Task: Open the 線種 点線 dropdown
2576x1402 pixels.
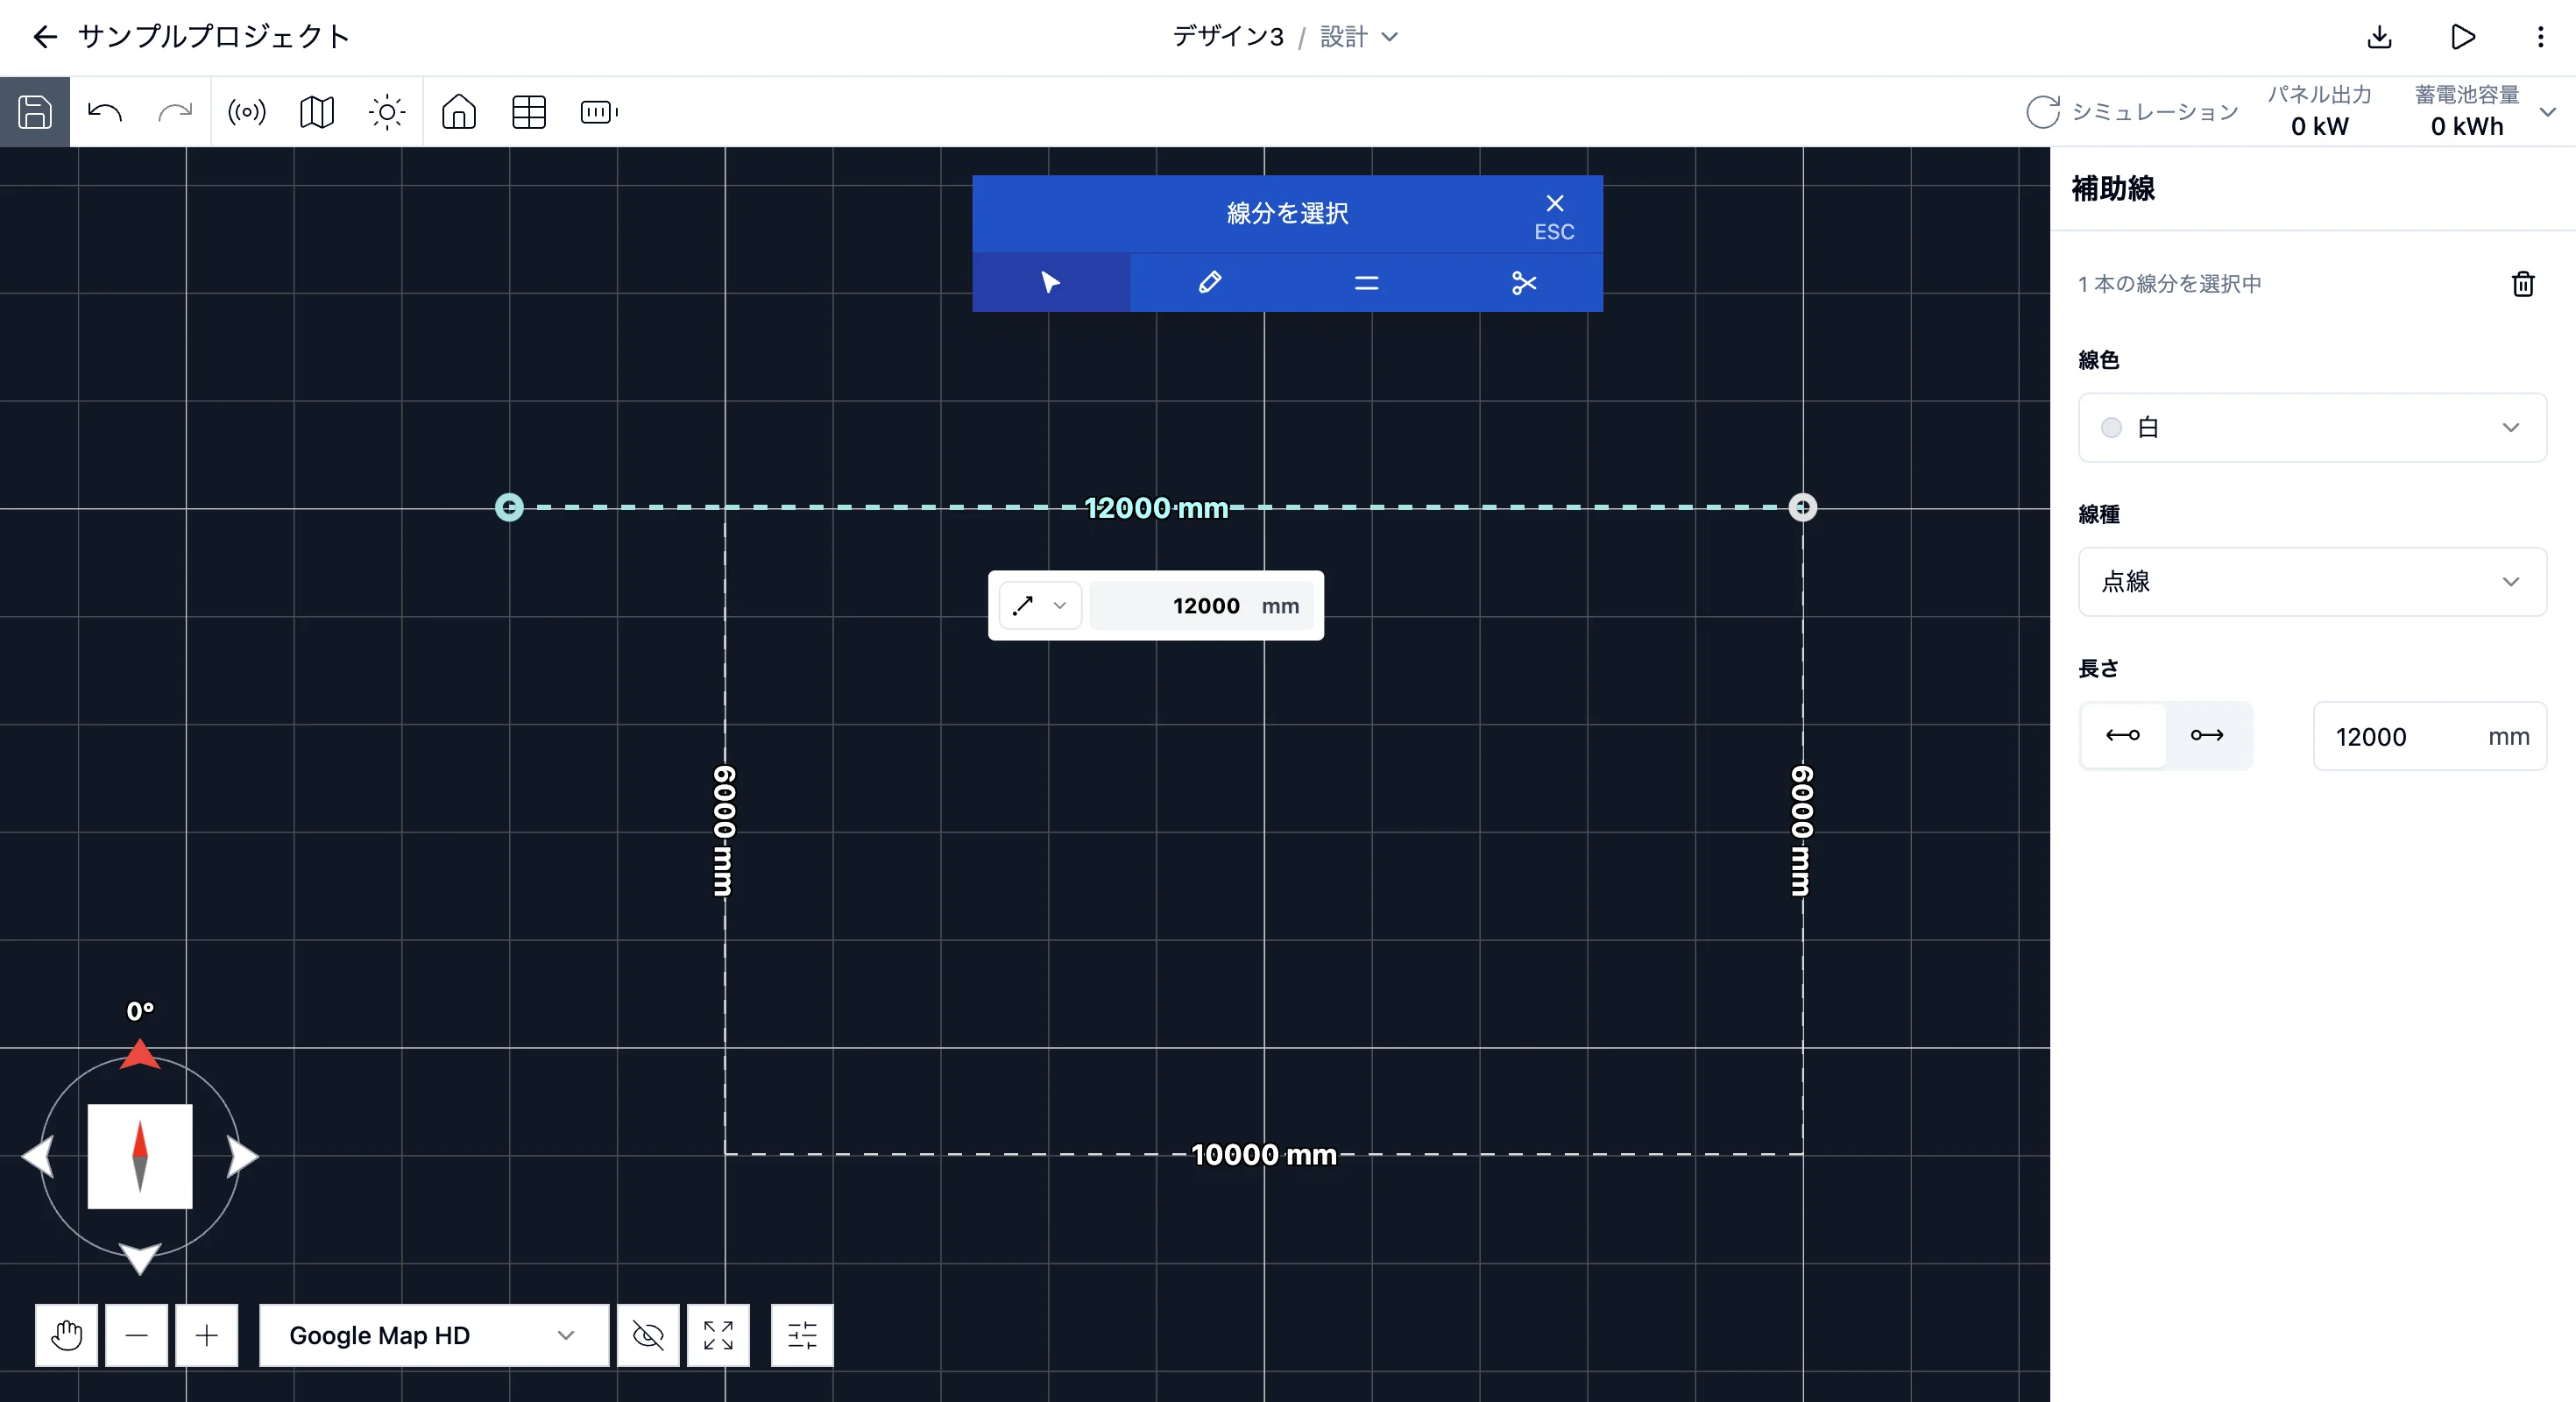Action: tap(2312, 581)
